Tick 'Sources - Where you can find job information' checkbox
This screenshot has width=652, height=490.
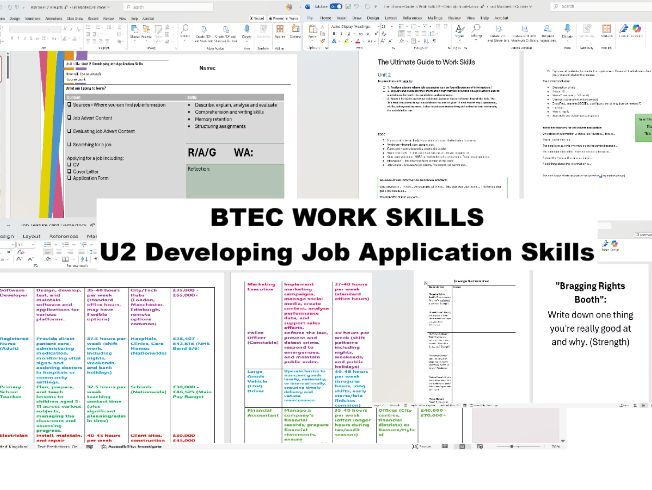[69, 105]
